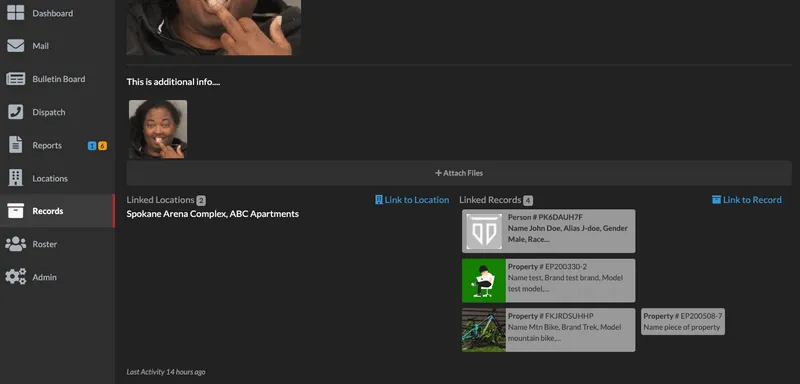Click the Reports document icon
Image resolution: width=800 pixels, height=384 pixels.
tap(15, 145)
